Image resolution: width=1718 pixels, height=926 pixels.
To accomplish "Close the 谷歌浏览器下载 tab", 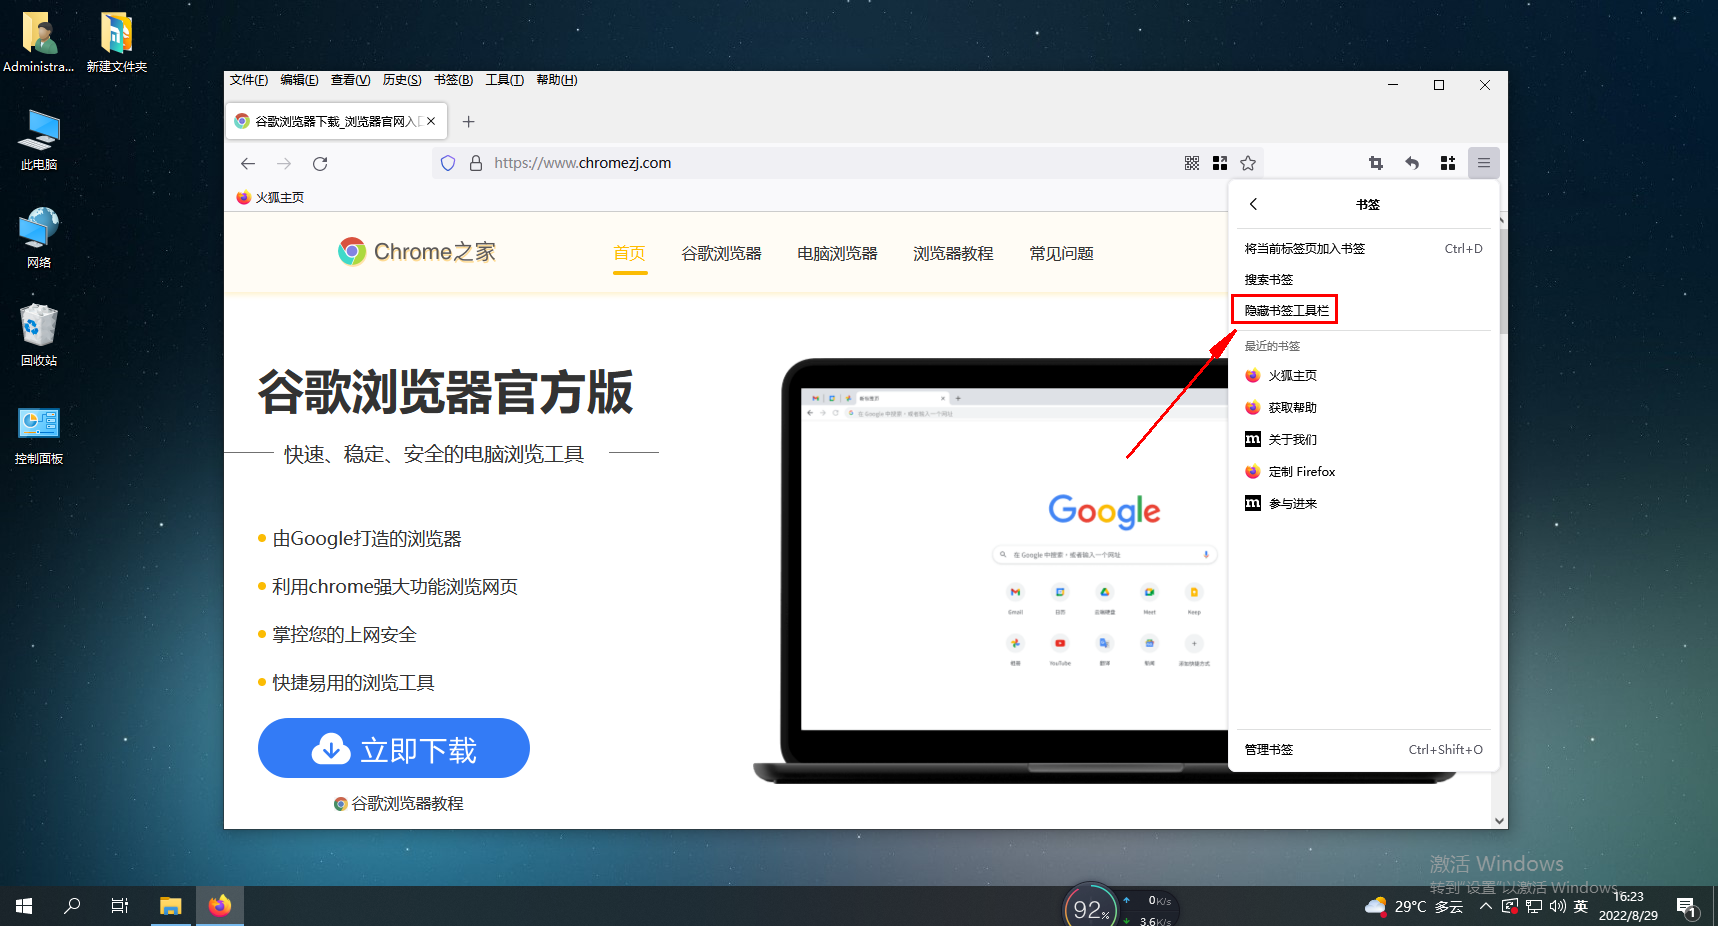I will click(x=431, y=121).
